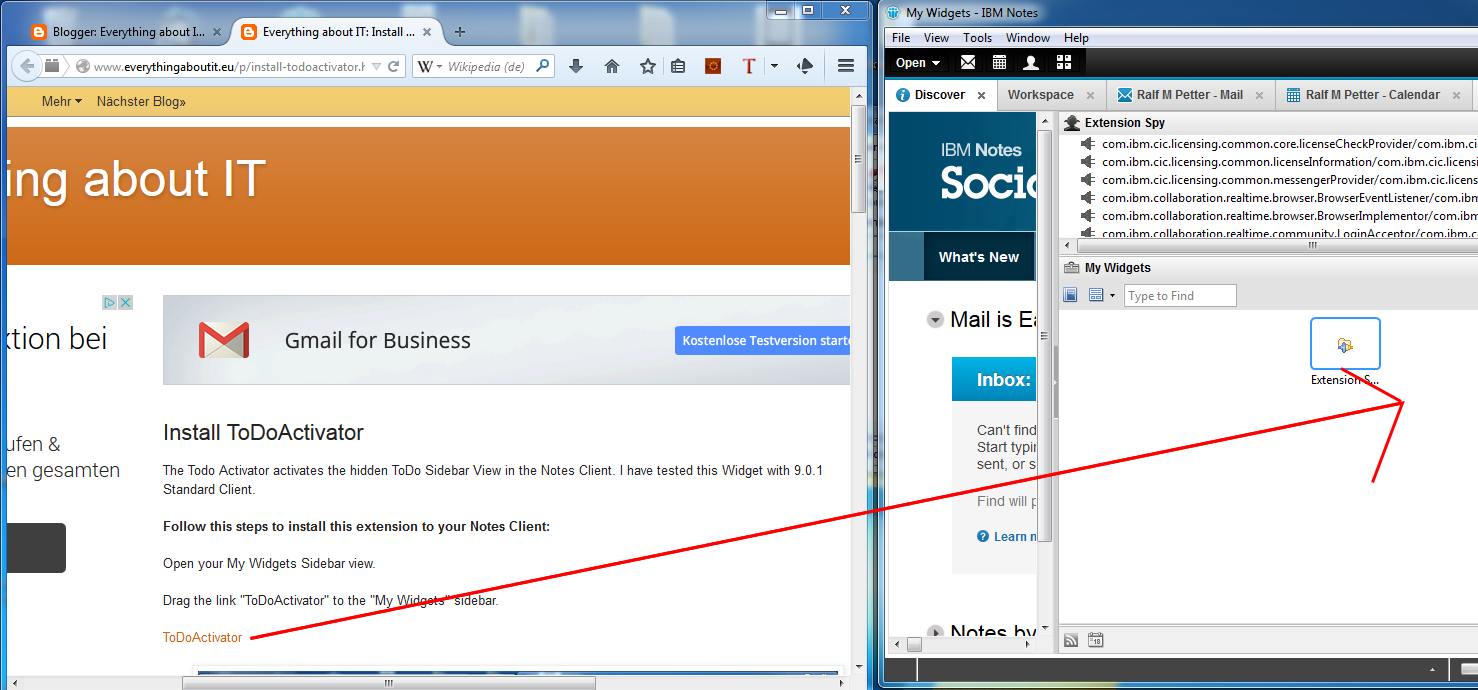Image resolution: width=1478 pixels, height=690 pixels.
Task: Click the Calendar icon in Notes toolbar
Action: pos(999,63)
